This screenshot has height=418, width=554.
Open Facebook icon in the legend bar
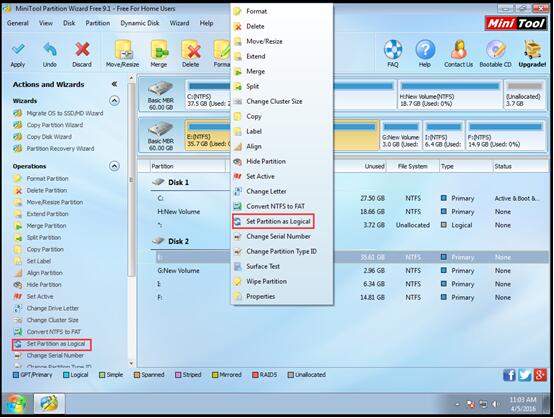coord(509,375)
